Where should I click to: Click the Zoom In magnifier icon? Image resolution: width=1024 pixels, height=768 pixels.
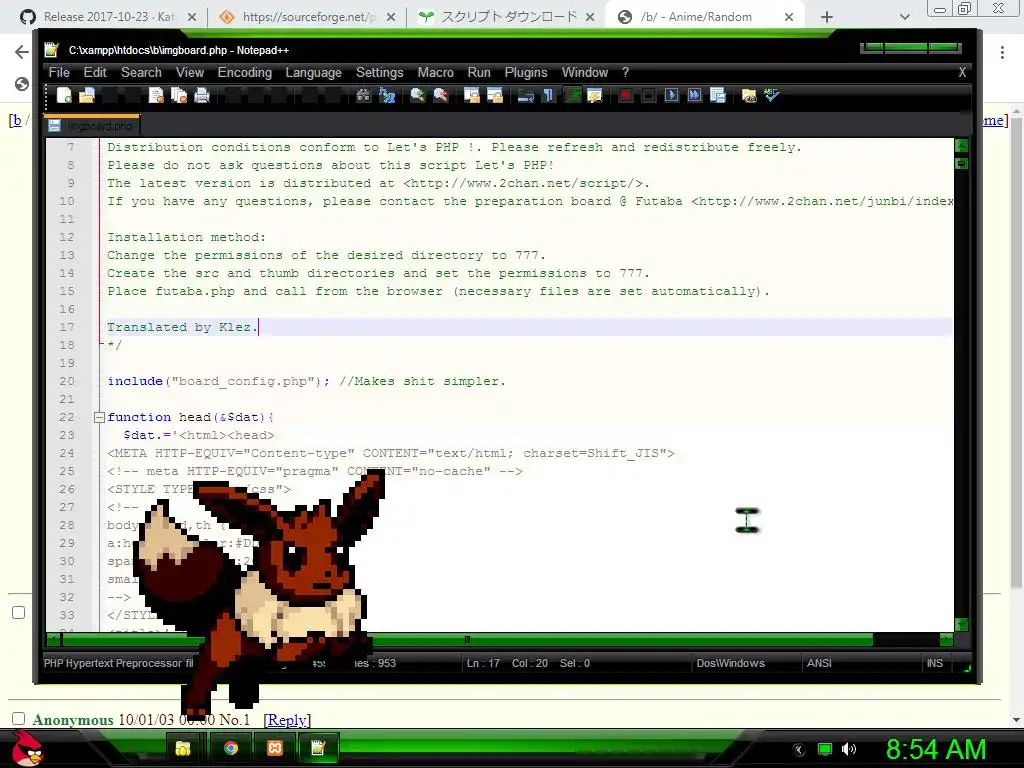pyautogui.click(x=417, y=95)
